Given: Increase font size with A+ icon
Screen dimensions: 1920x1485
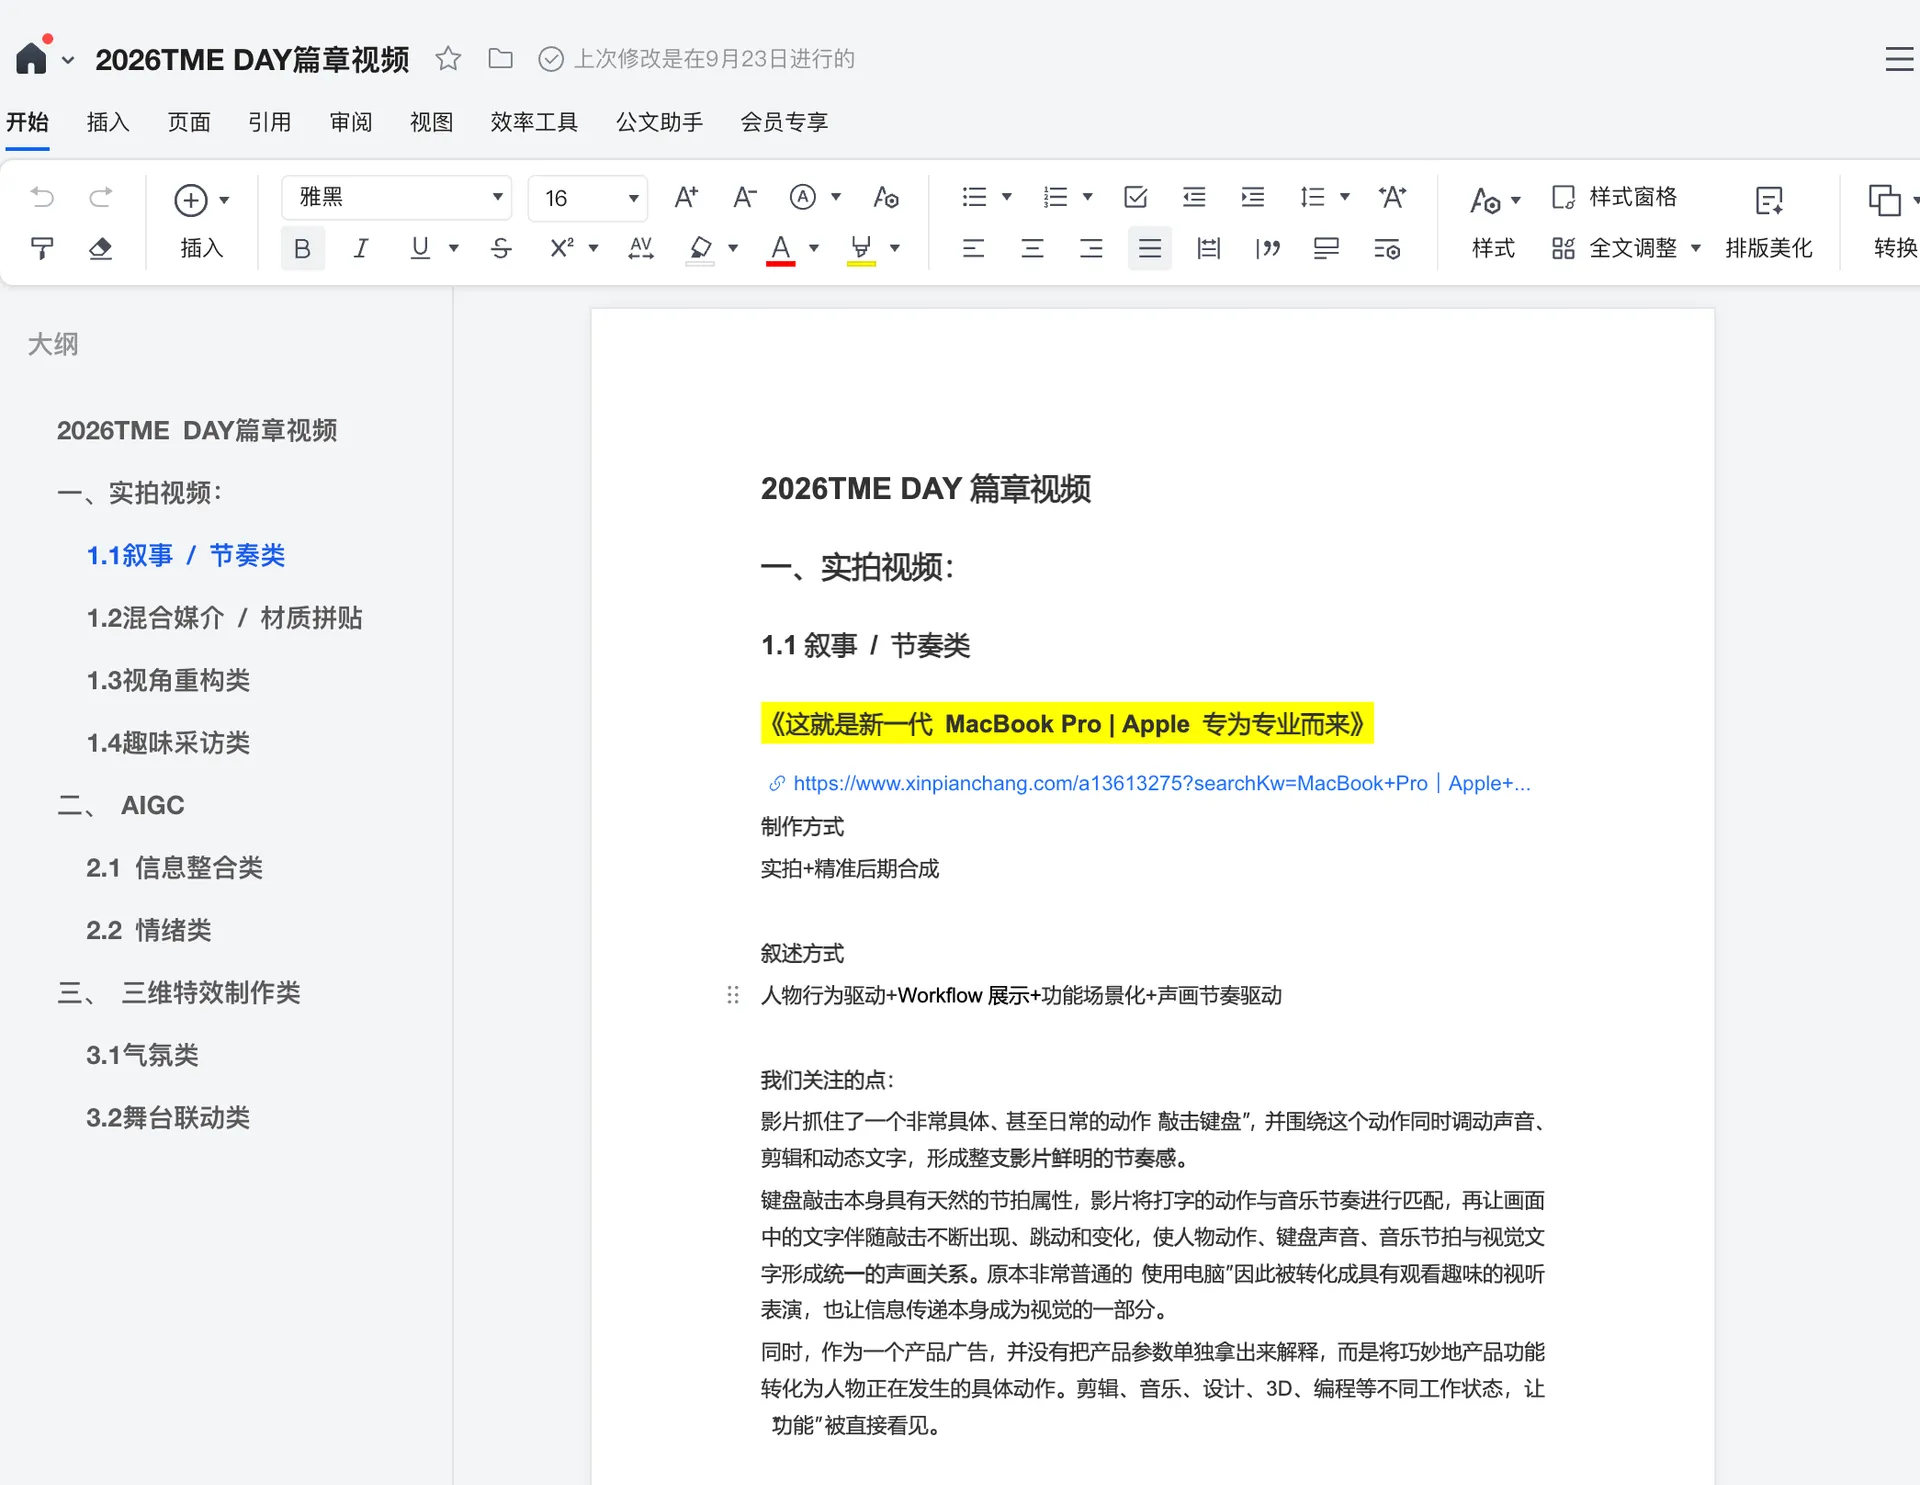Looking at the screenshot, I should (686, 197).
